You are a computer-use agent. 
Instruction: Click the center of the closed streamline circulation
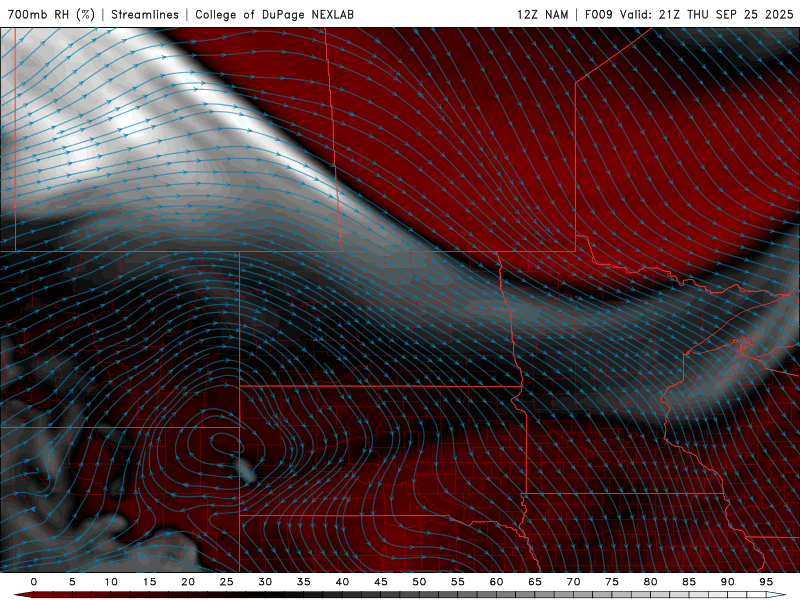(226, 445)
